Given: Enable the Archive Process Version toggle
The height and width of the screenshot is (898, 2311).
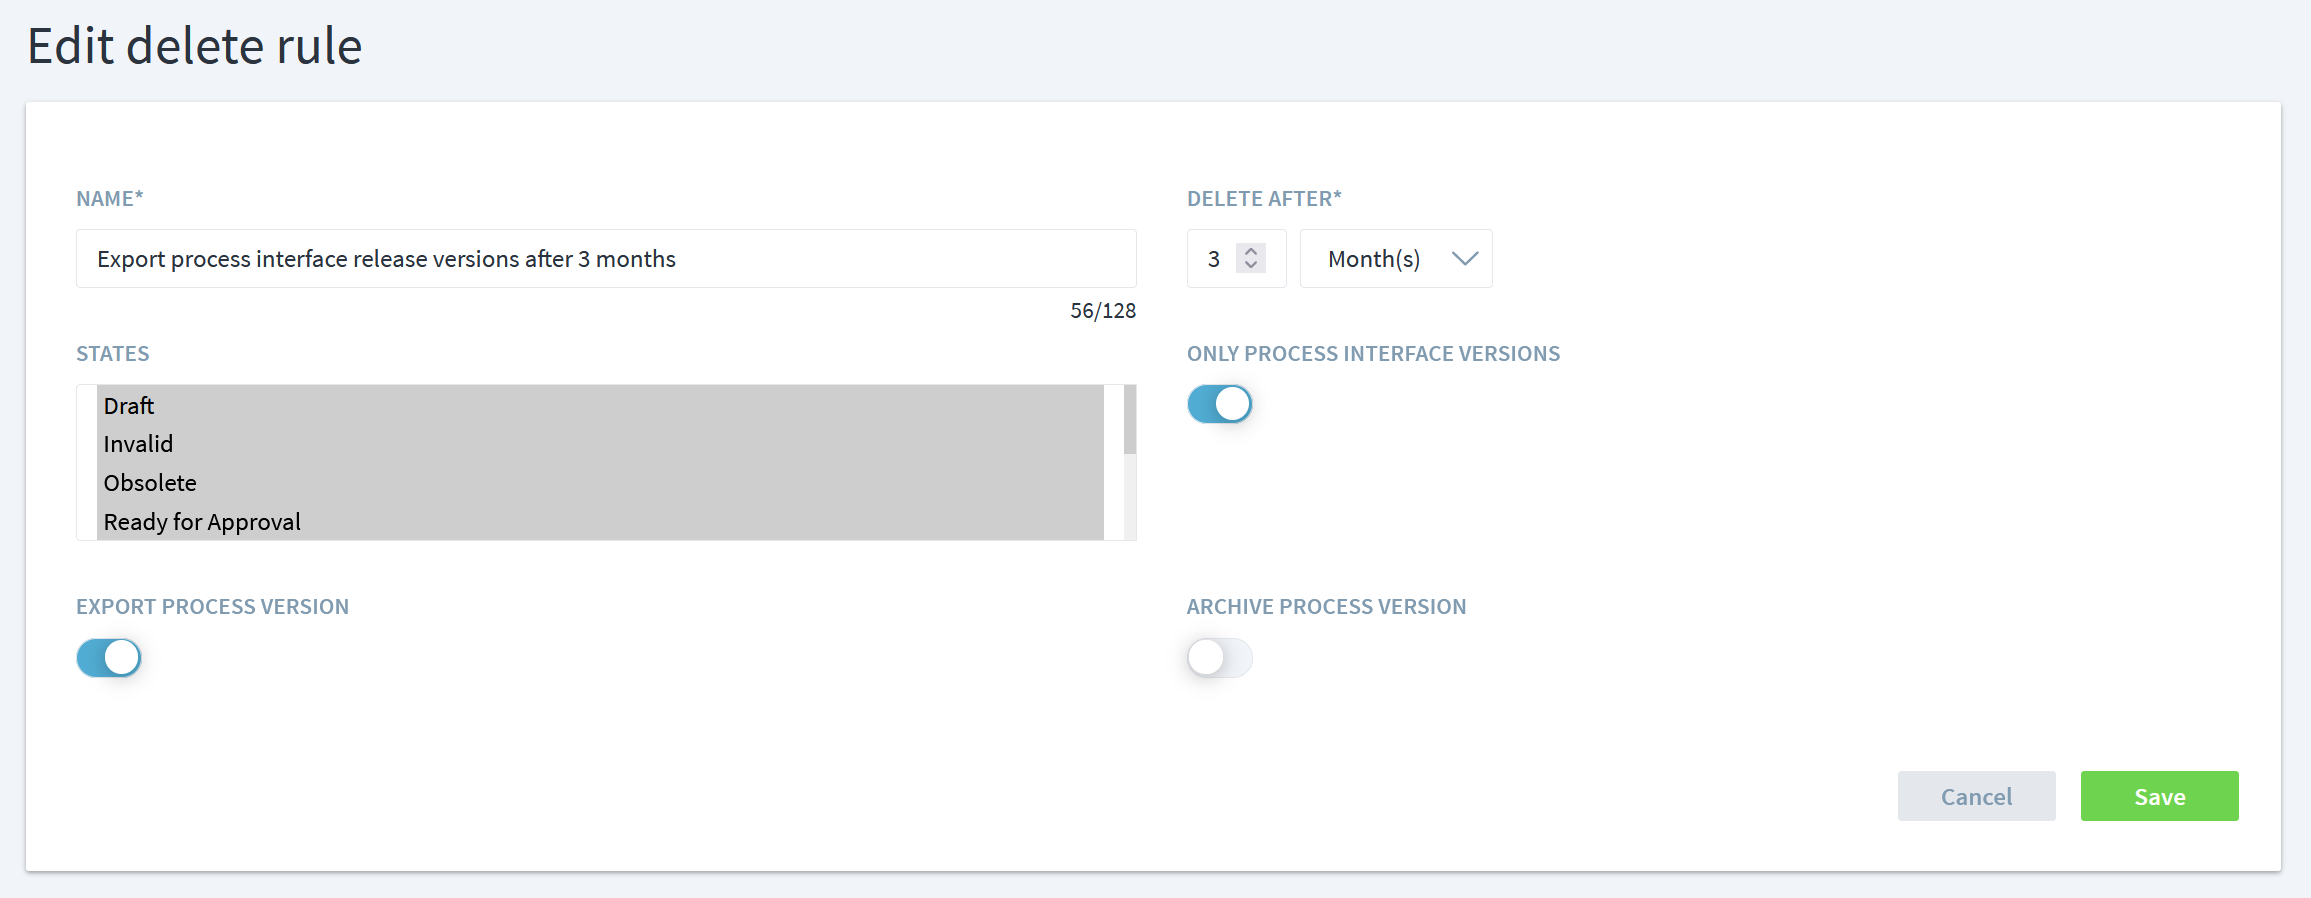Looking at the screenshot, I should click(1219, 658).
